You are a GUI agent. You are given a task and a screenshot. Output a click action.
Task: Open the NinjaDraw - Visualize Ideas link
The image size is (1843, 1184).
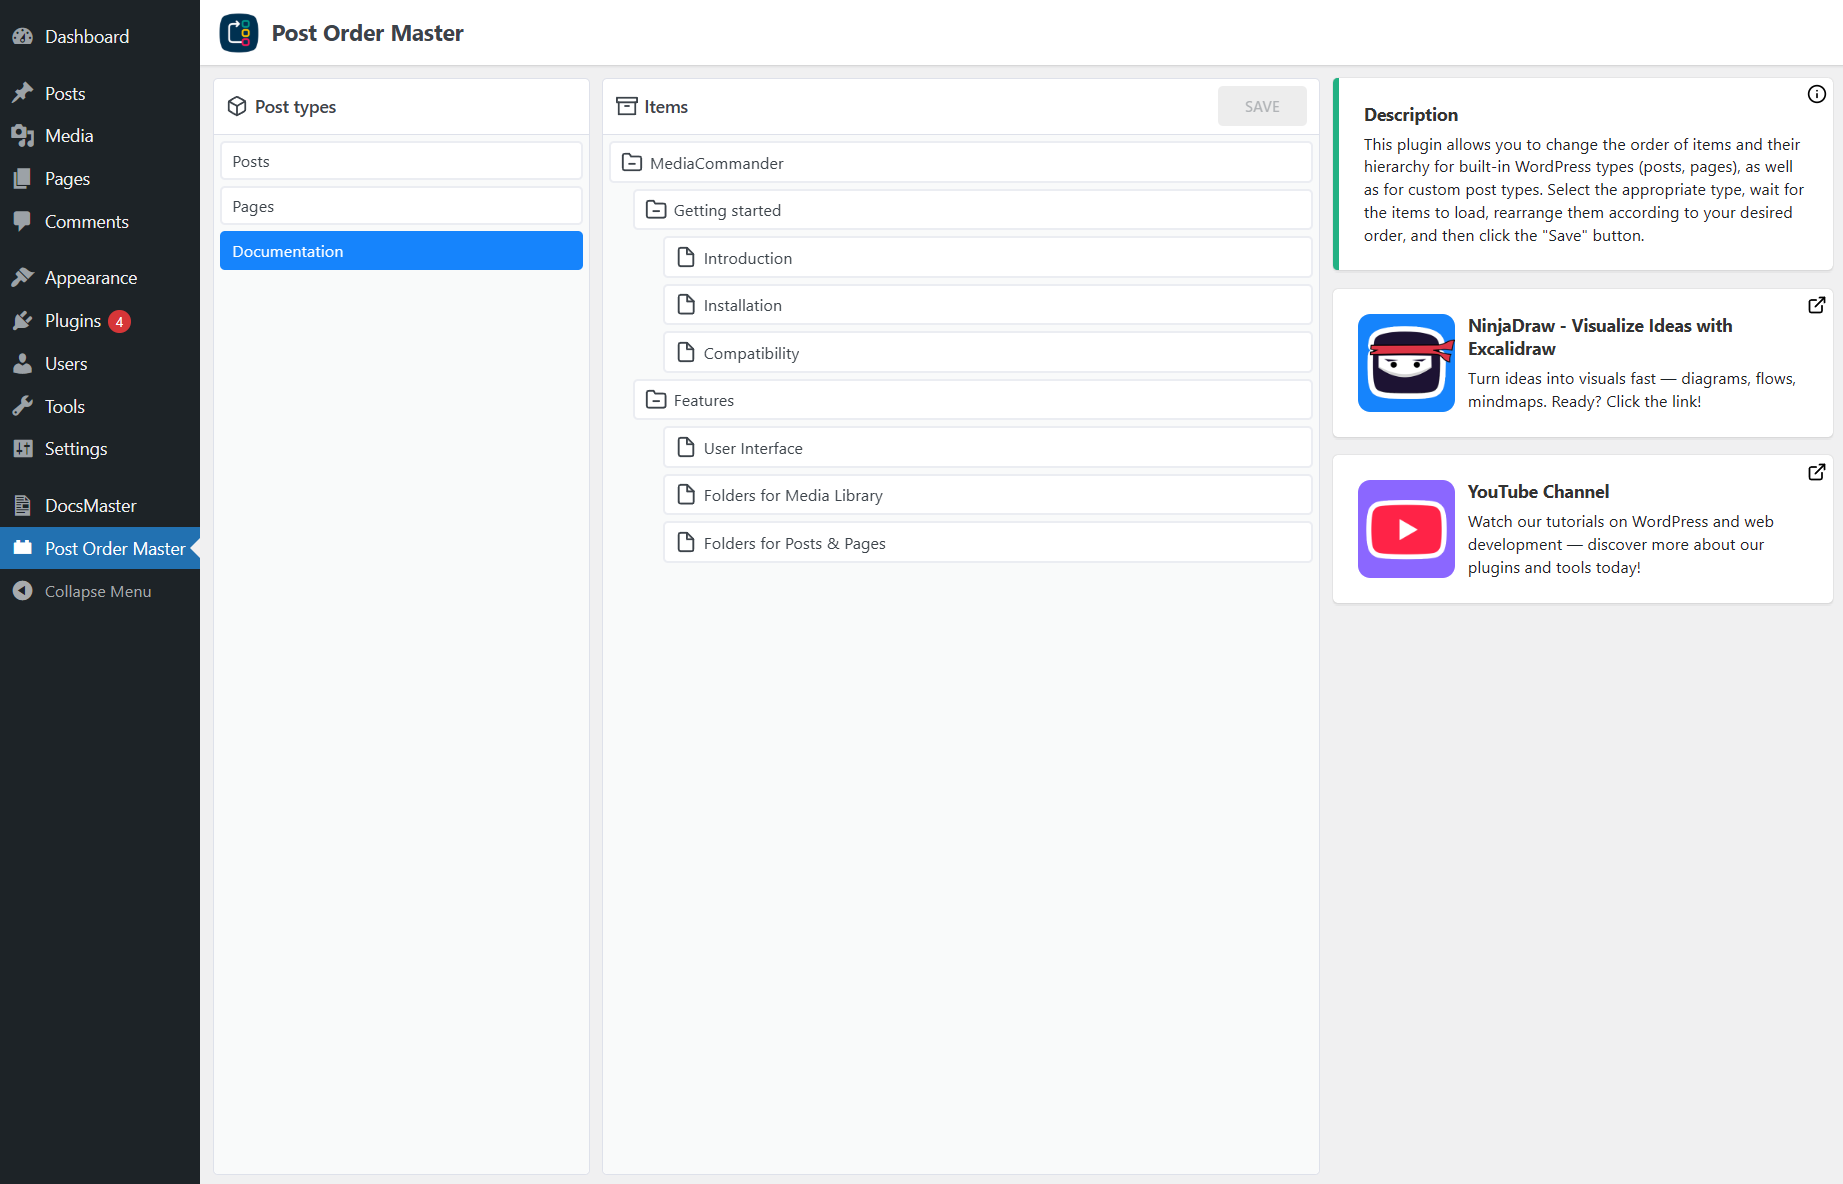[x=1600, y=337]
